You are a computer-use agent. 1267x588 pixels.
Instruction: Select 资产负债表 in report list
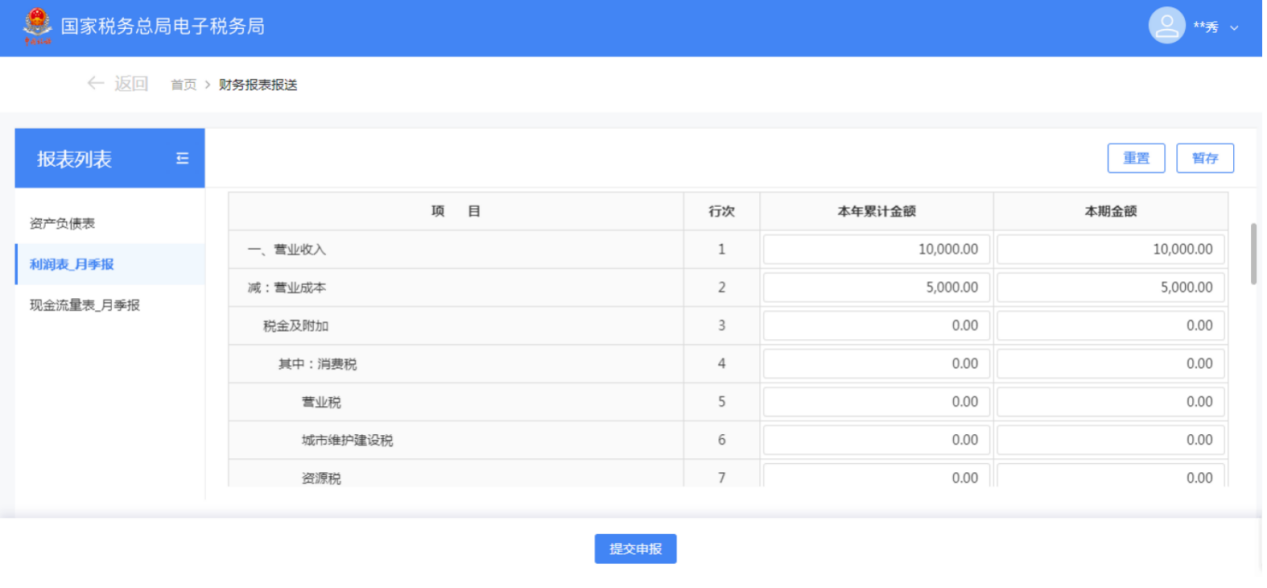tap(62, 224)
